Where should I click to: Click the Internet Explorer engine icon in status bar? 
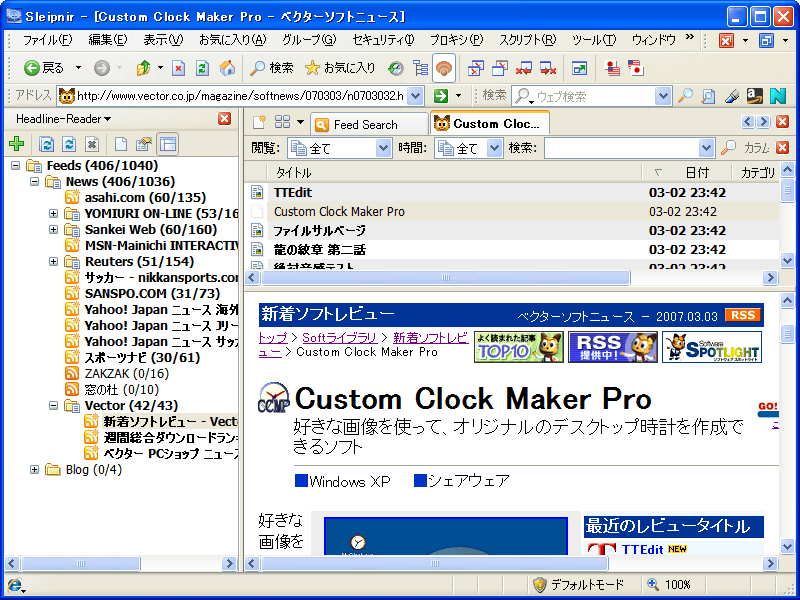tap(14, 585)
